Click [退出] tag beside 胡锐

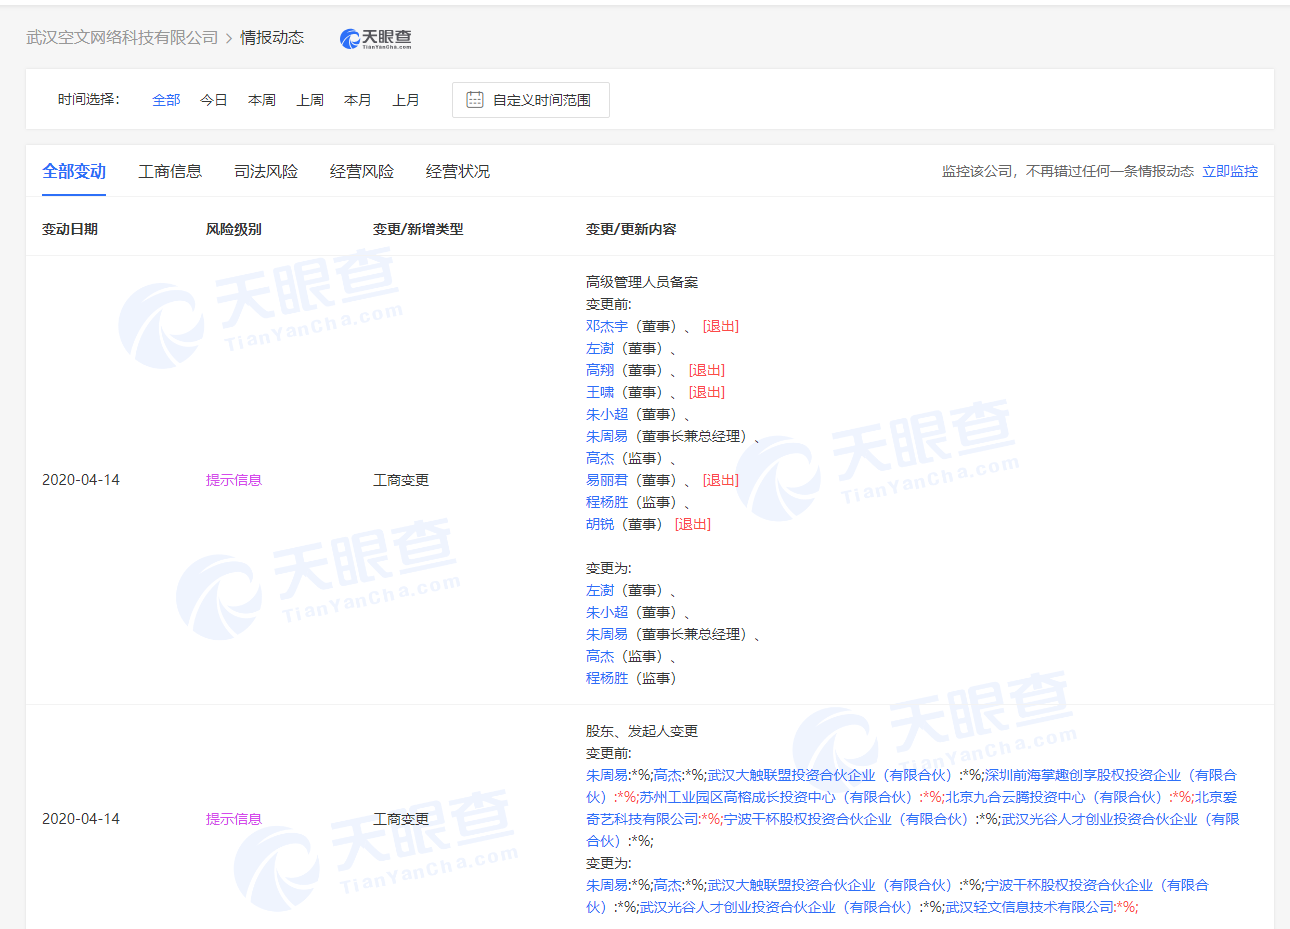coord(693,524)
